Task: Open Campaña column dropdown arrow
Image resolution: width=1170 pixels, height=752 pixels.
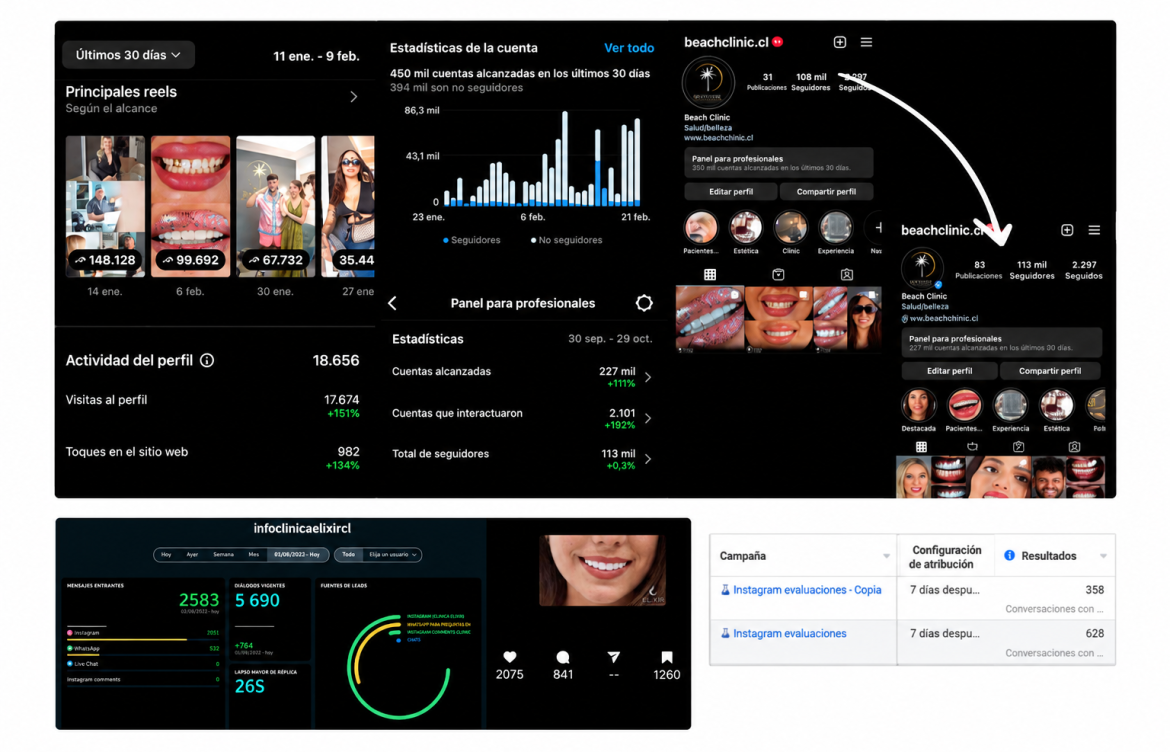Action: click(x=886, y=556)
